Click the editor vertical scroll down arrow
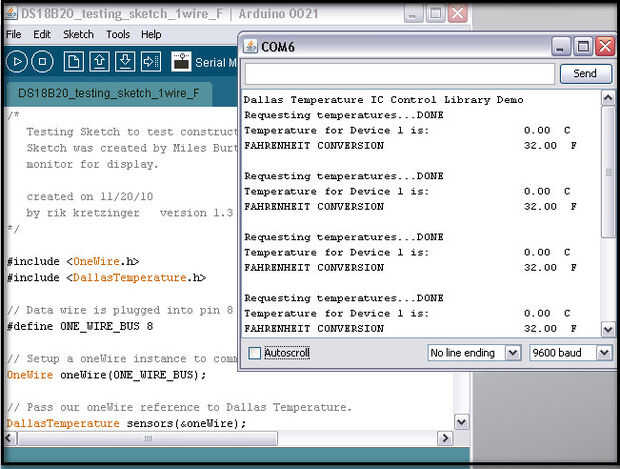620x469 pixels. tap(461, 422)
